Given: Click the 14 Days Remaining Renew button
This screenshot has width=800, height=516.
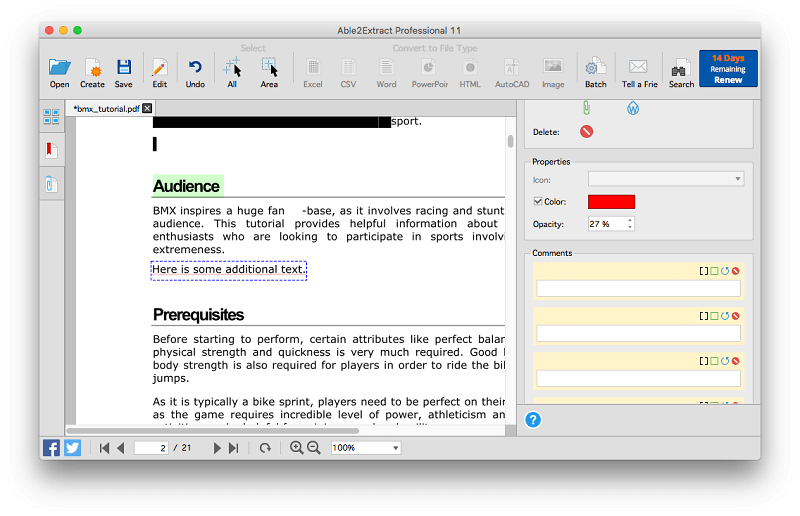Looking at the screenshot, I should click(728, 68).
